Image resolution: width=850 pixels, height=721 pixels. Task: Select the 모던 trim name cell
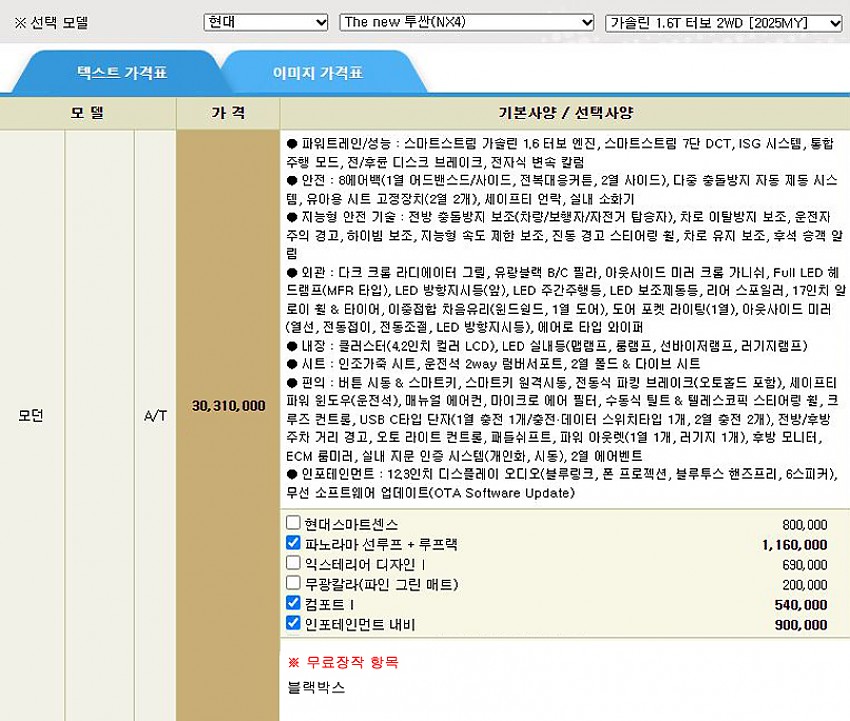[x=31, y=413]
